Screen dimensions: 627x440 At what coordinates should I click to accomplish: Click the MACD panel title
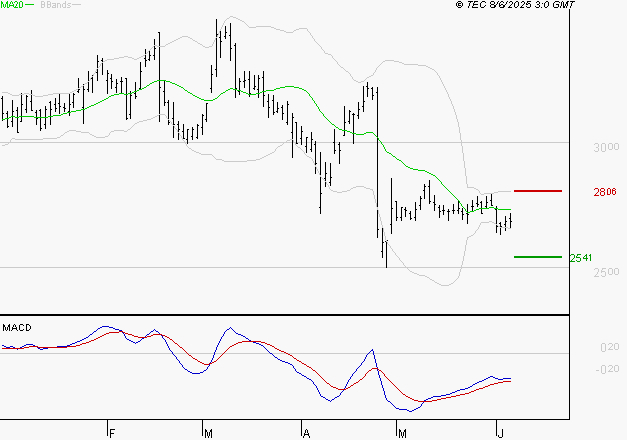coord(15,327)
